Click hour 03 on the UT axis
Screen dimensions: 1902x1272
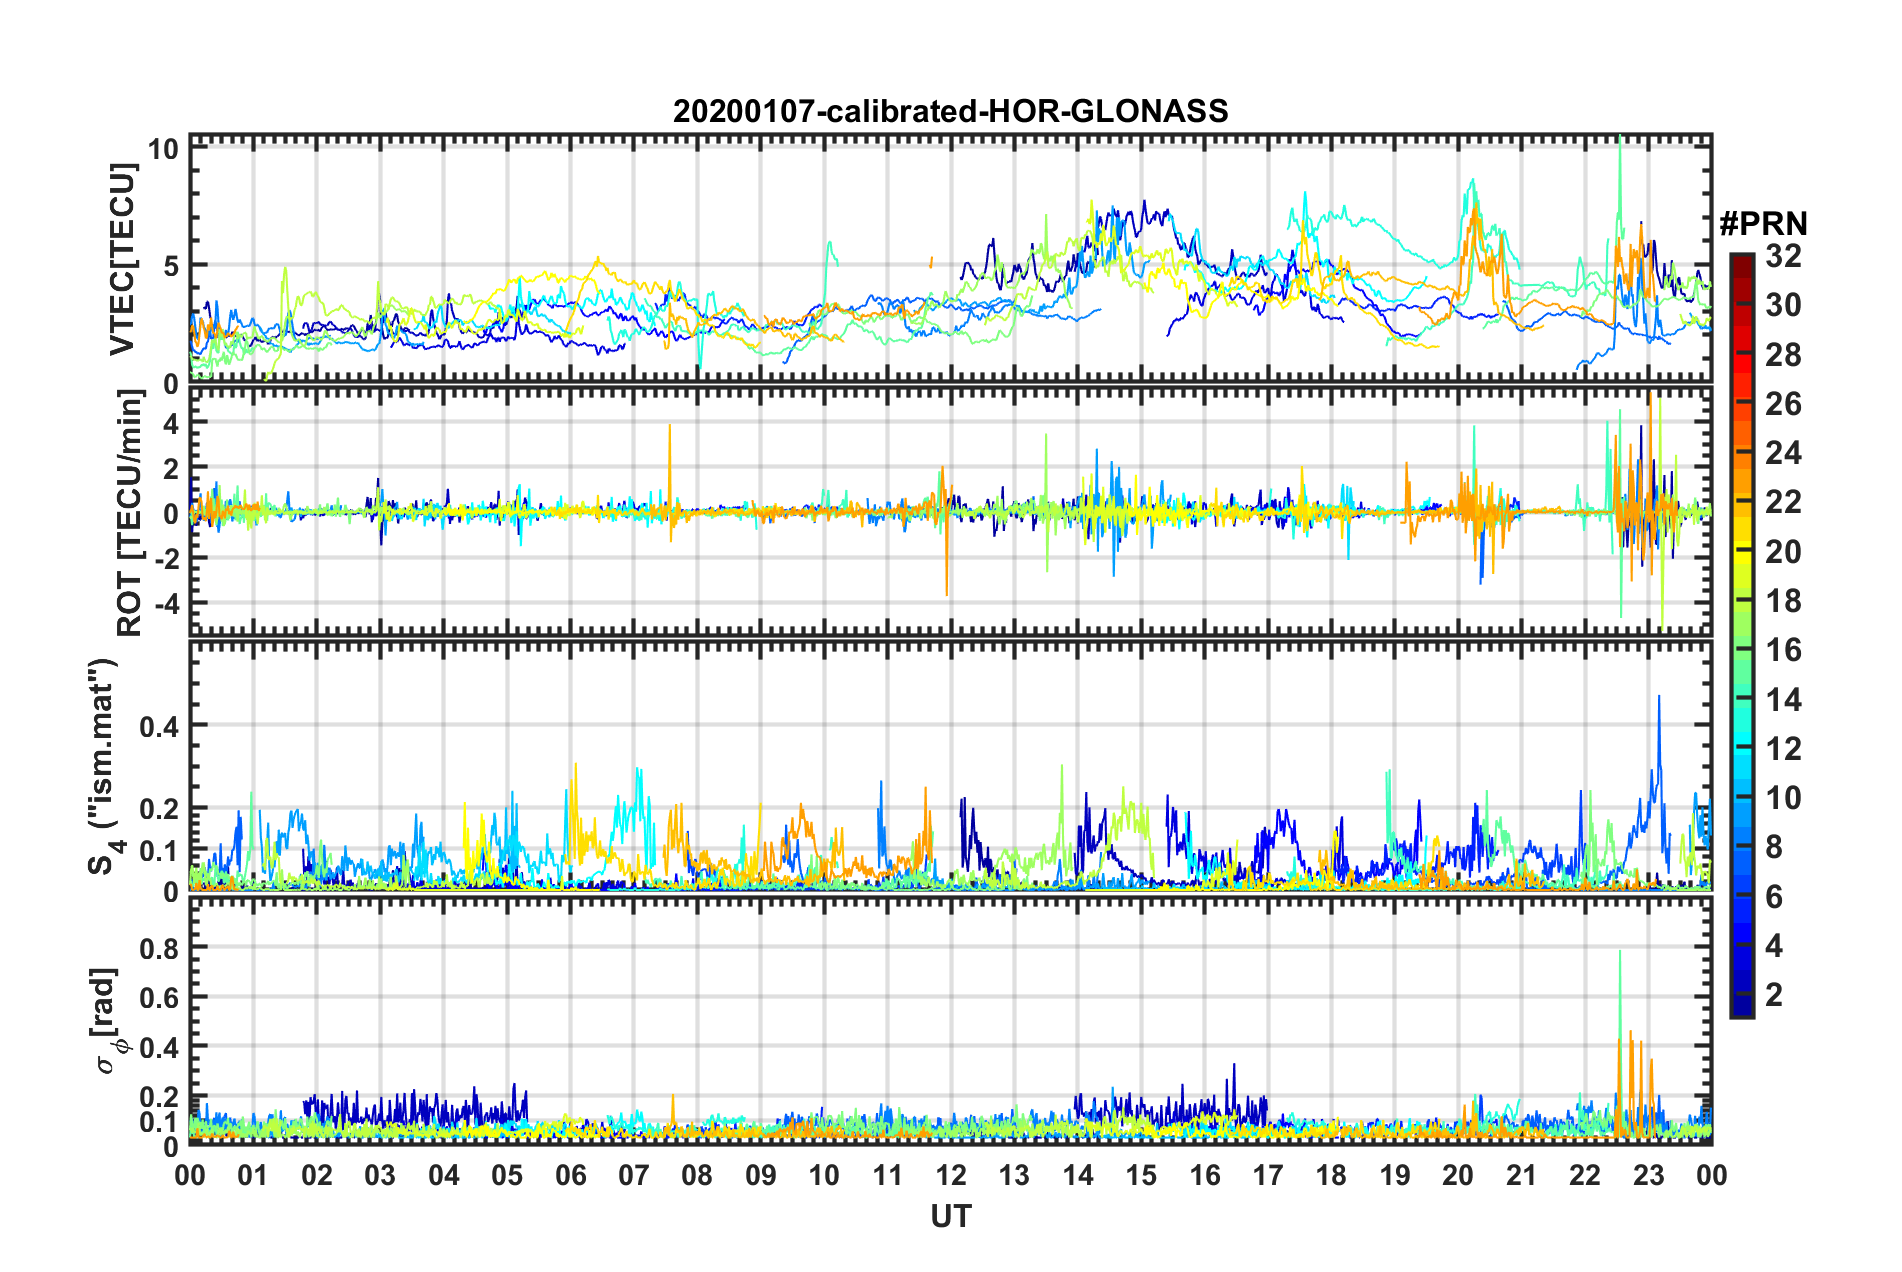[x=380, y=1175]
